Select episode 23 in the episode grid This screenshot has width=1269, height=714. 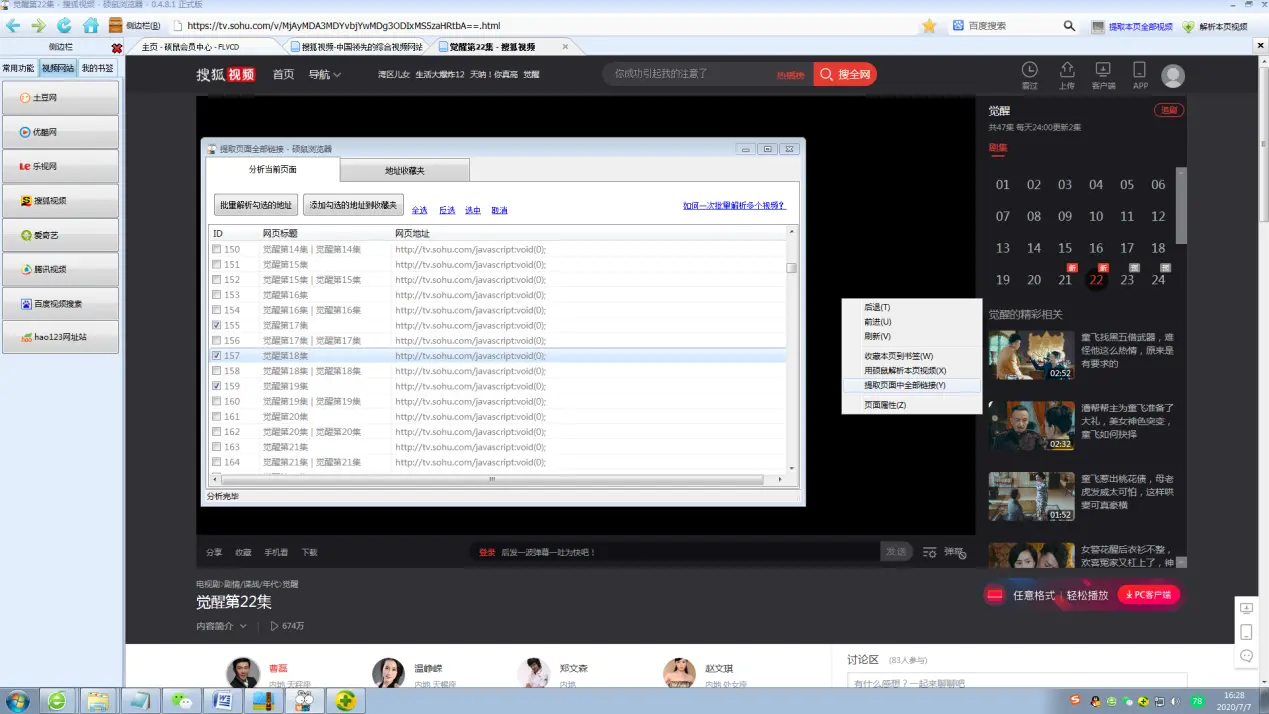1127,280
